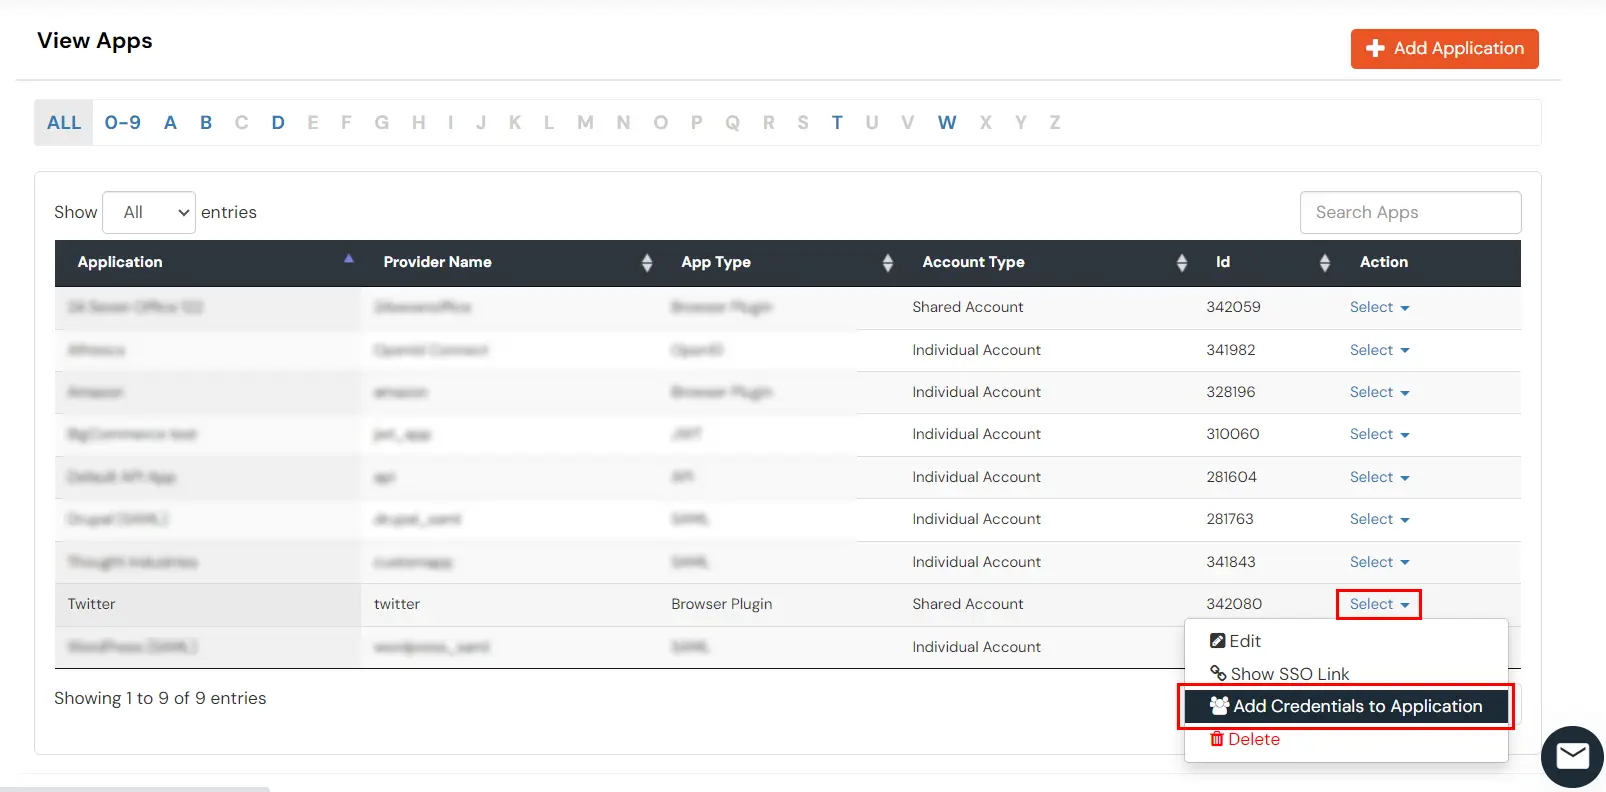The height and width of the screenshot is (792, 1606).
Task: Sort by Provider Name column arrows
Action: click(647, 262)
